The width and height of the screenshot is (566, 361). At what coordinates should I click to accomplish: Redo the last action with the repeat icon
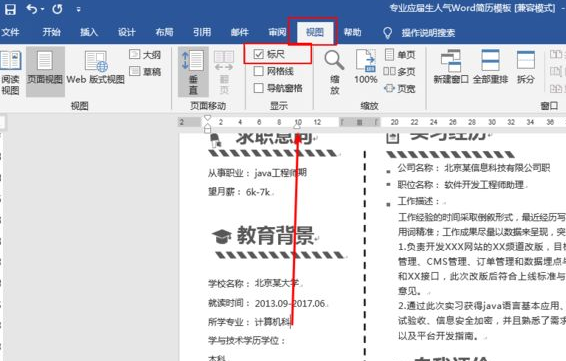[57, 9]
